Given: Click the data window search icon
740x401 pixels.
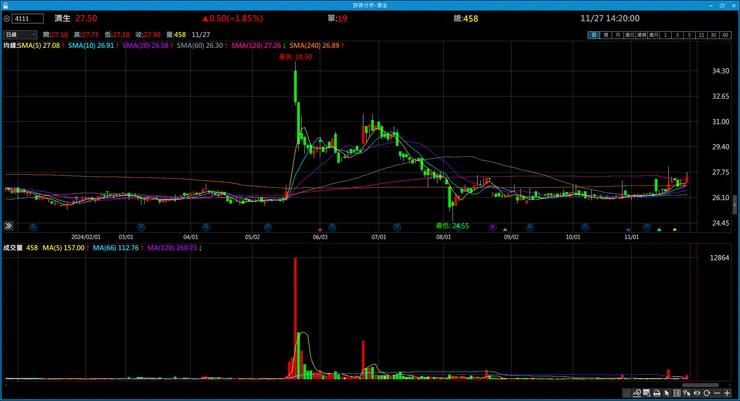Looking at the screenshot, I should point(647,393).
